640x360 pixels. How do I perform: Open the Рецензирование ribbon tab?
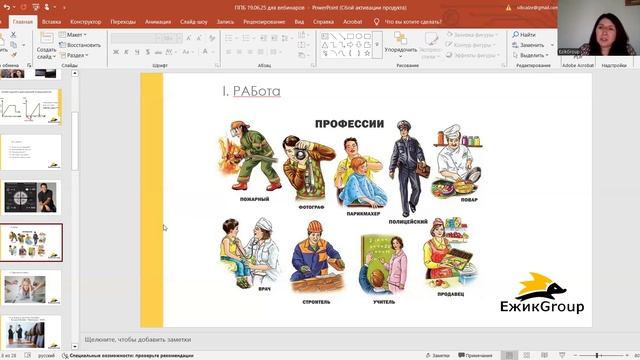264,22
